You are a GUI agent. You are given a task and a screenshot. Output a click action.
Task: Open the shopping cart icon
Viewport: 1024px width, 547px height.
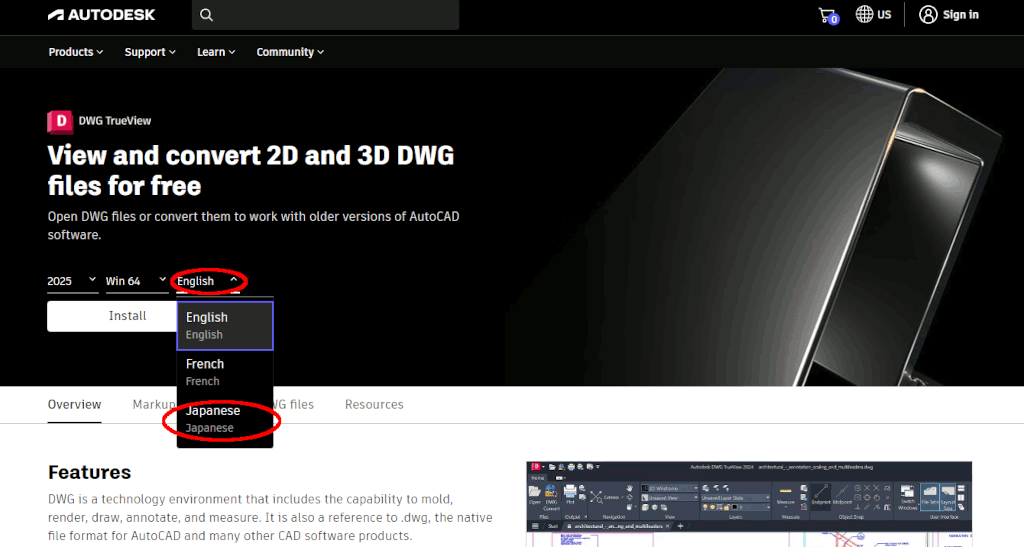(x=828, y=15)
